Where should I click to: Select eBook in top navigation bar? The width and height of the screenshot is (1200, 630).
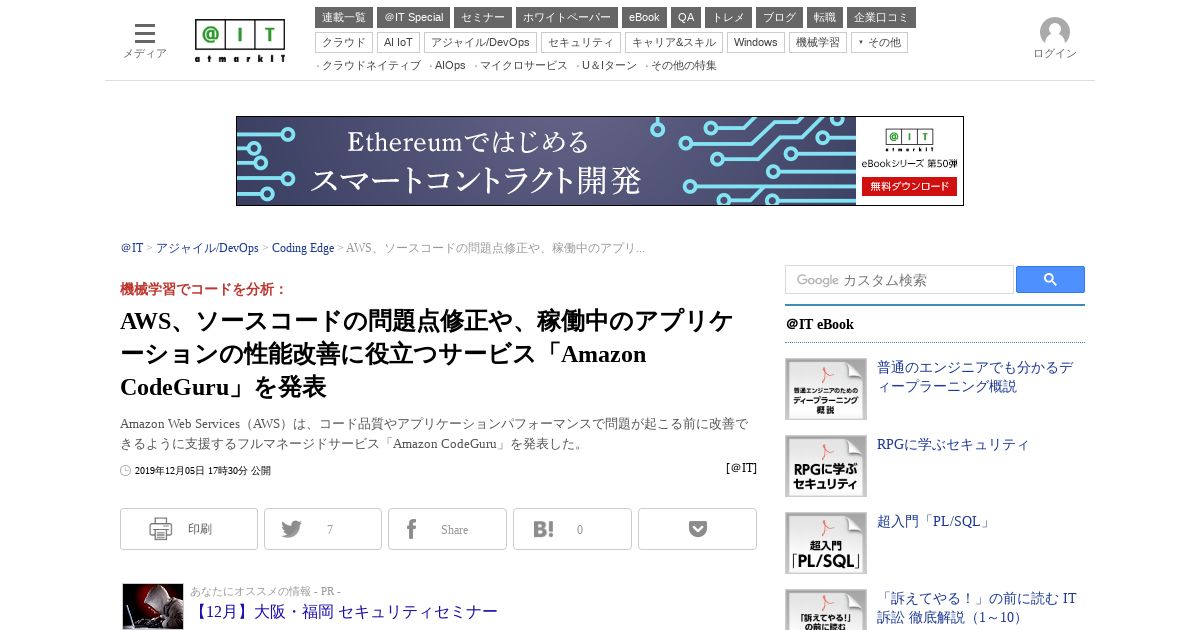tap(644, 17)
